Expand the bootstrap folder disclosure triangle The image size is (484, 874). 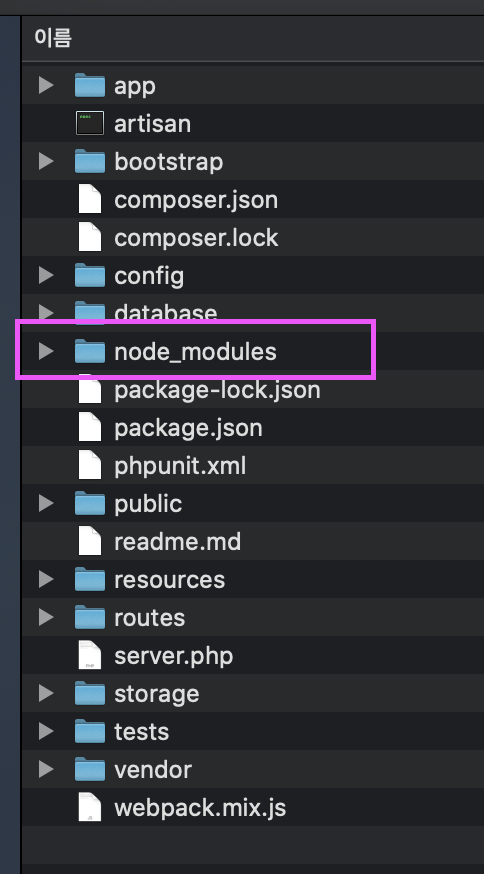[46, 161]
